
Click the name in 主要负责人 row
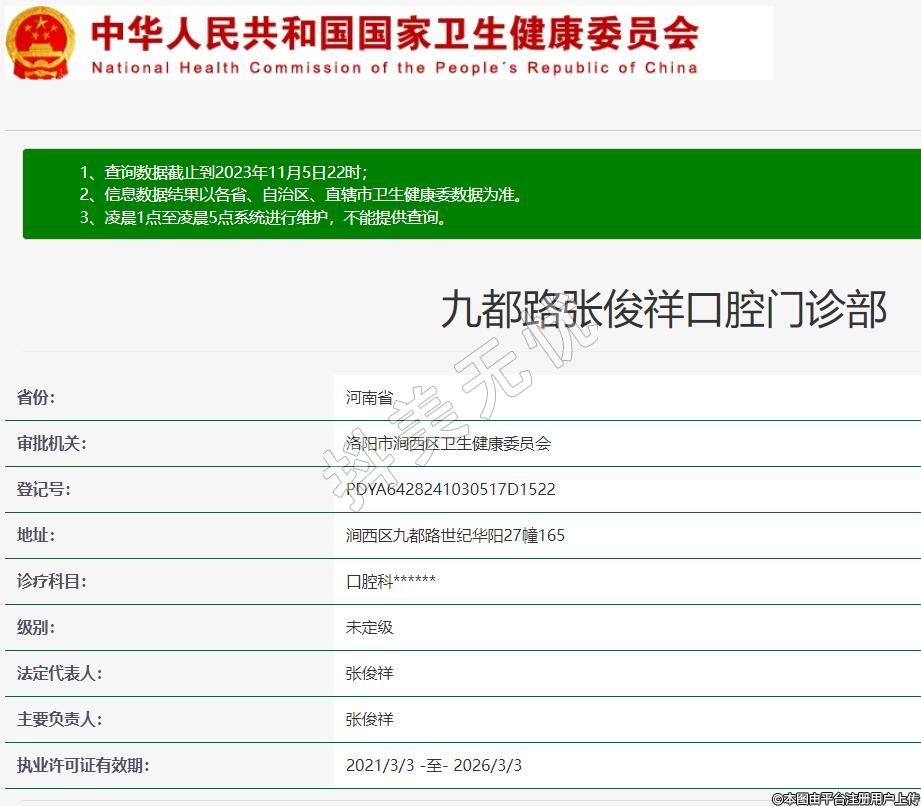[369, 719]
